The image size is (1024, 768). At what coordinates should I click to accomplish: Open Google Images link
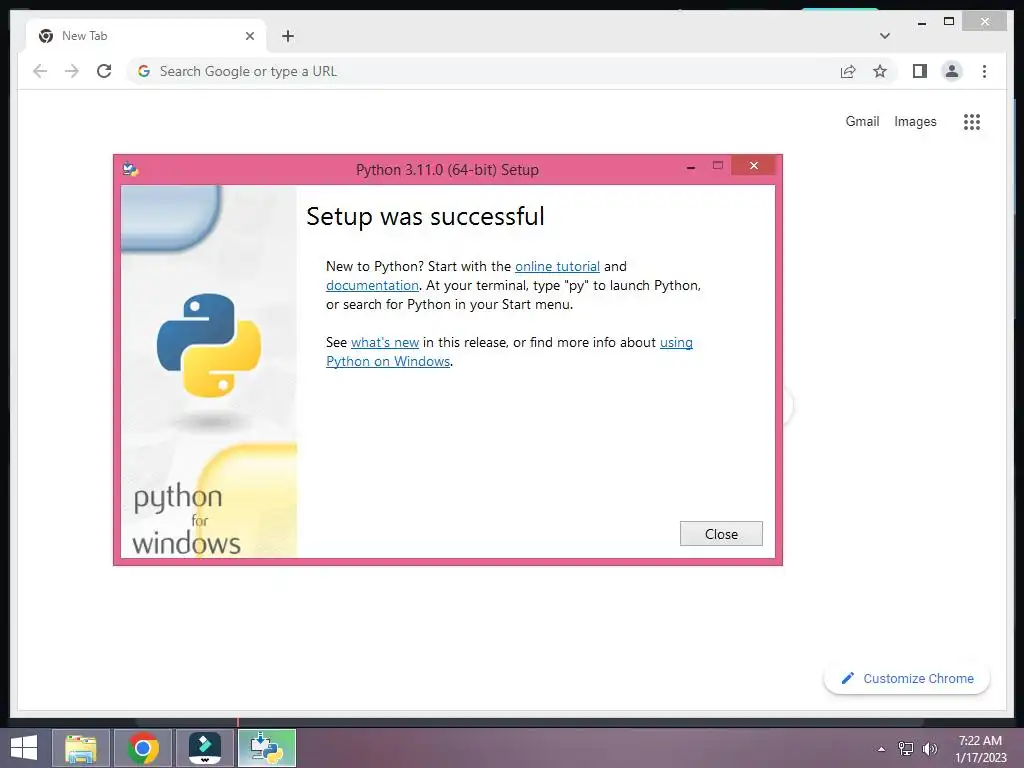click(x=915, y=121)
